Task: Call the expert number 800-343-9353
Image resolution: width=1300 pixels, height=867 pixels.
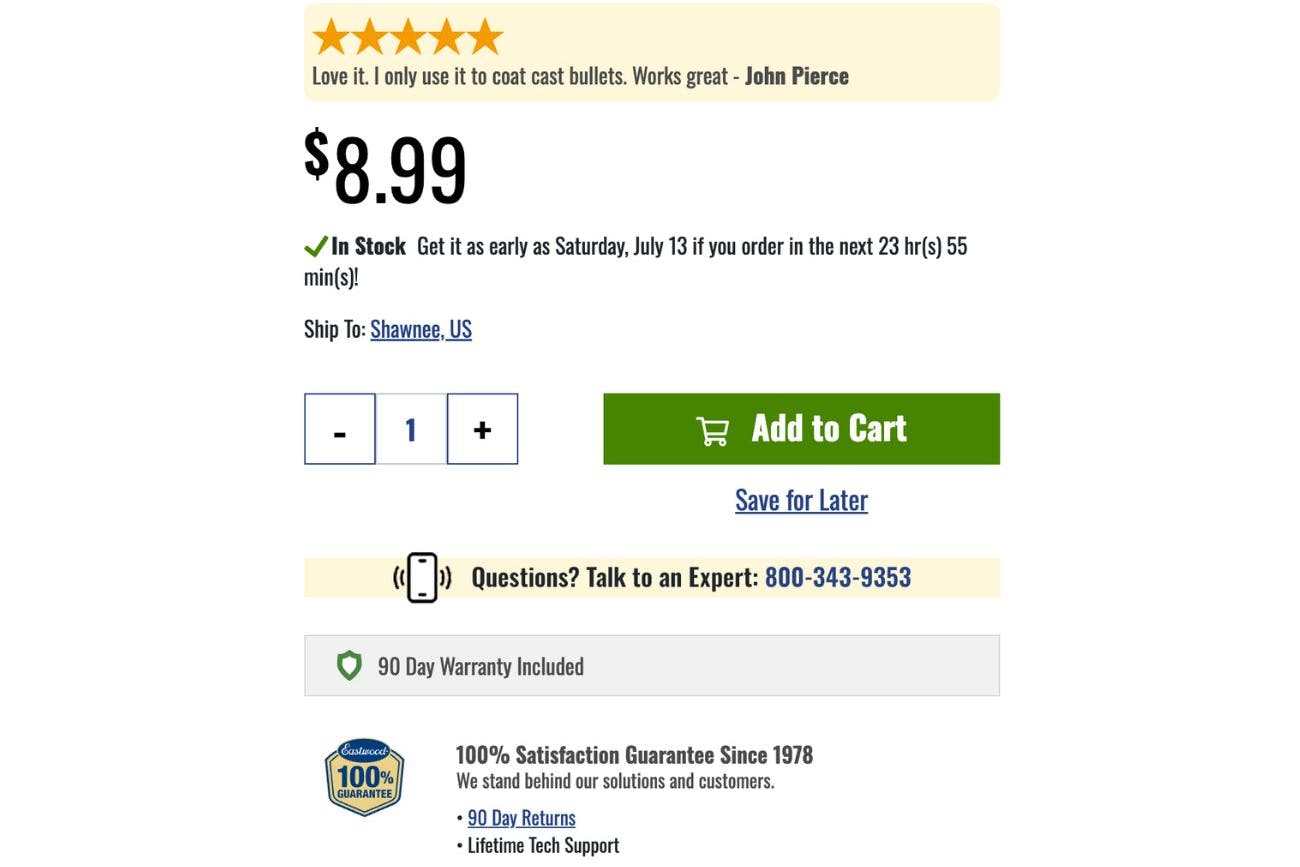Action: (x=838, y=578)
